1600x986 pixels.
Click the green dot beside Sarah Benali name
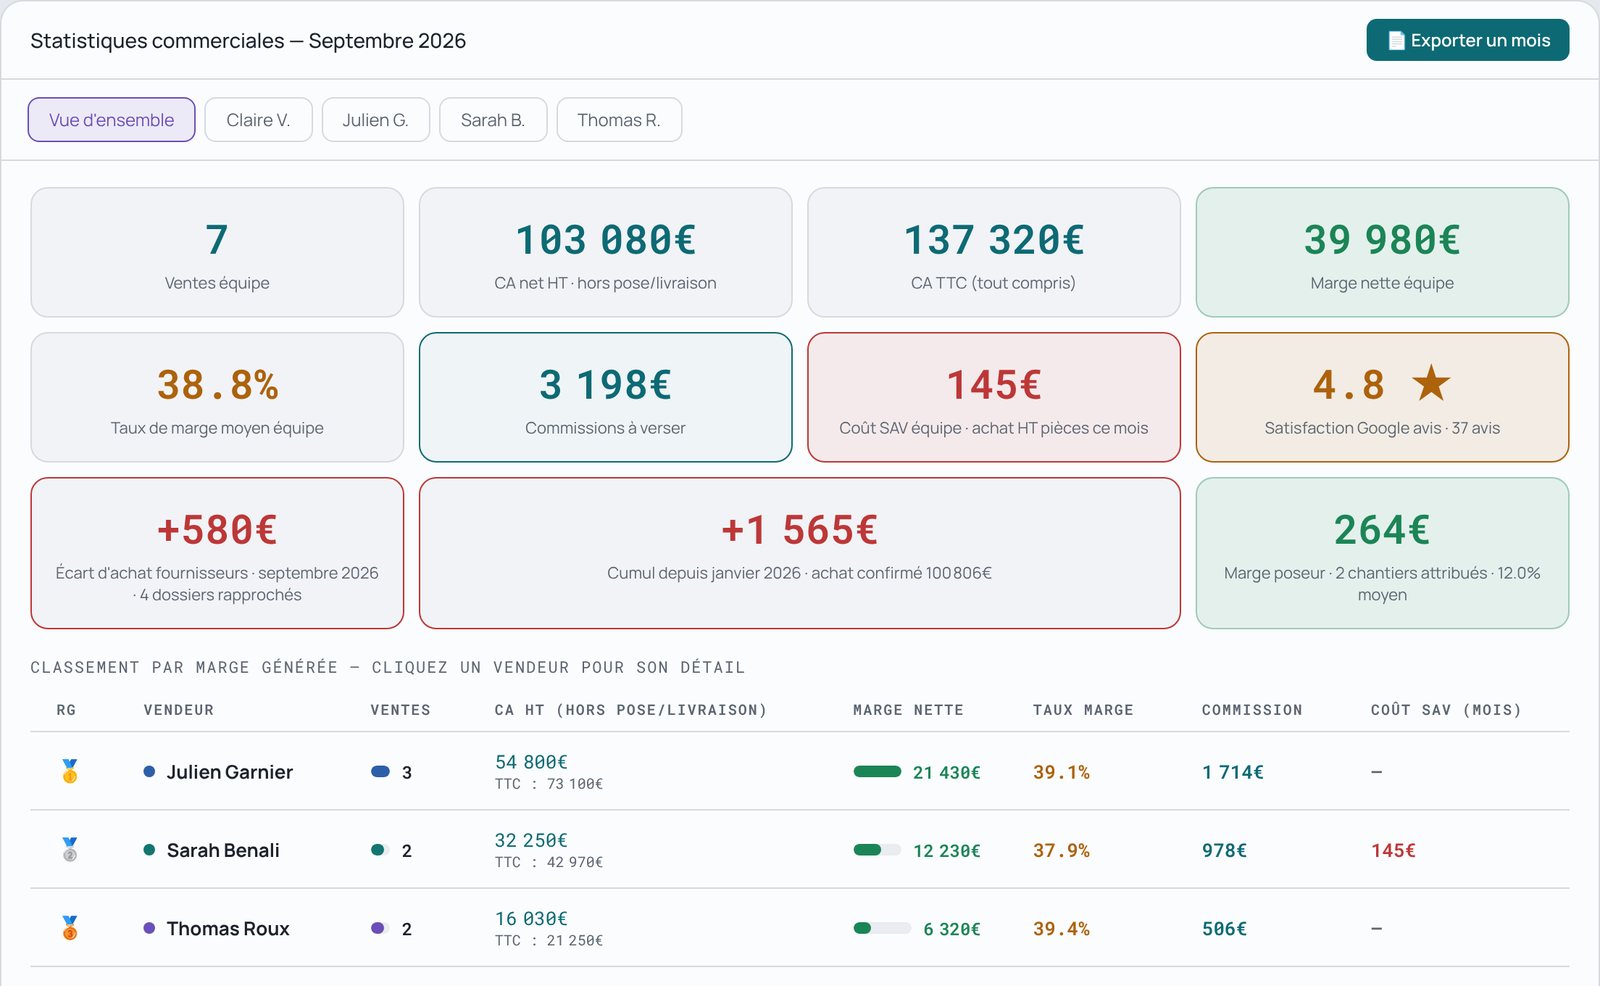pyautogui.click(x=149, y=850)
